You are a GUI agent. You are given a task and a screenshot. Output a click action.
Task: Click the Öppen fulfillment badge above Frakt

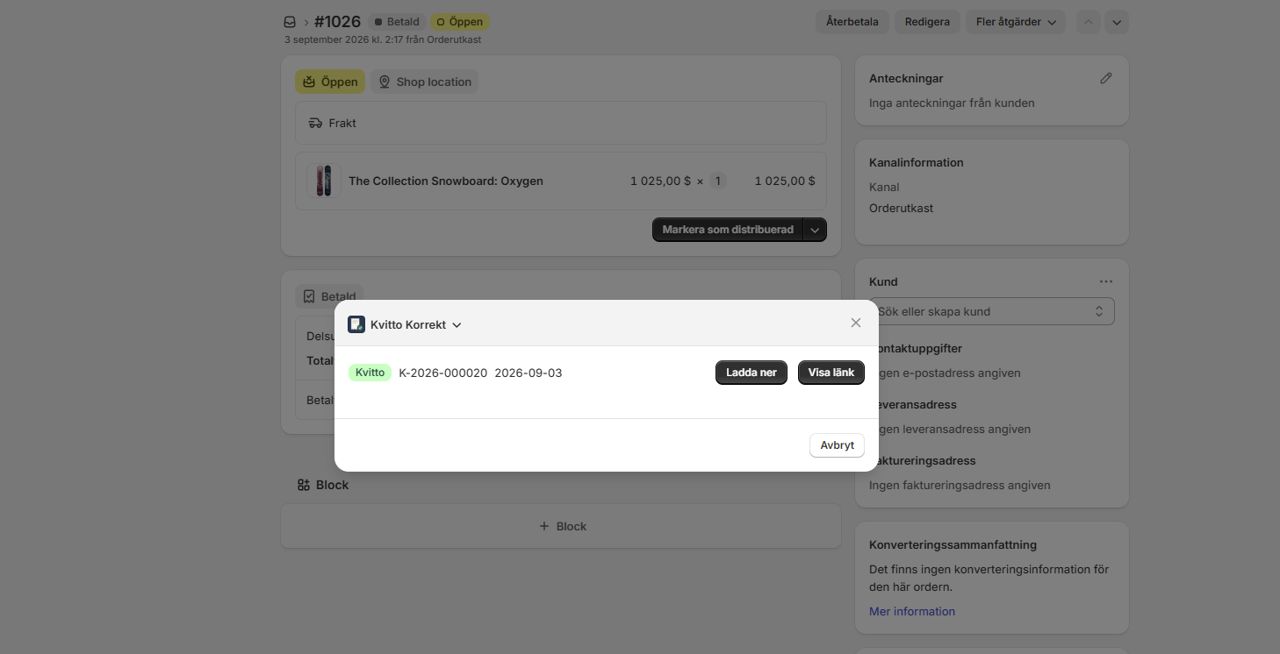coord(330,82)
